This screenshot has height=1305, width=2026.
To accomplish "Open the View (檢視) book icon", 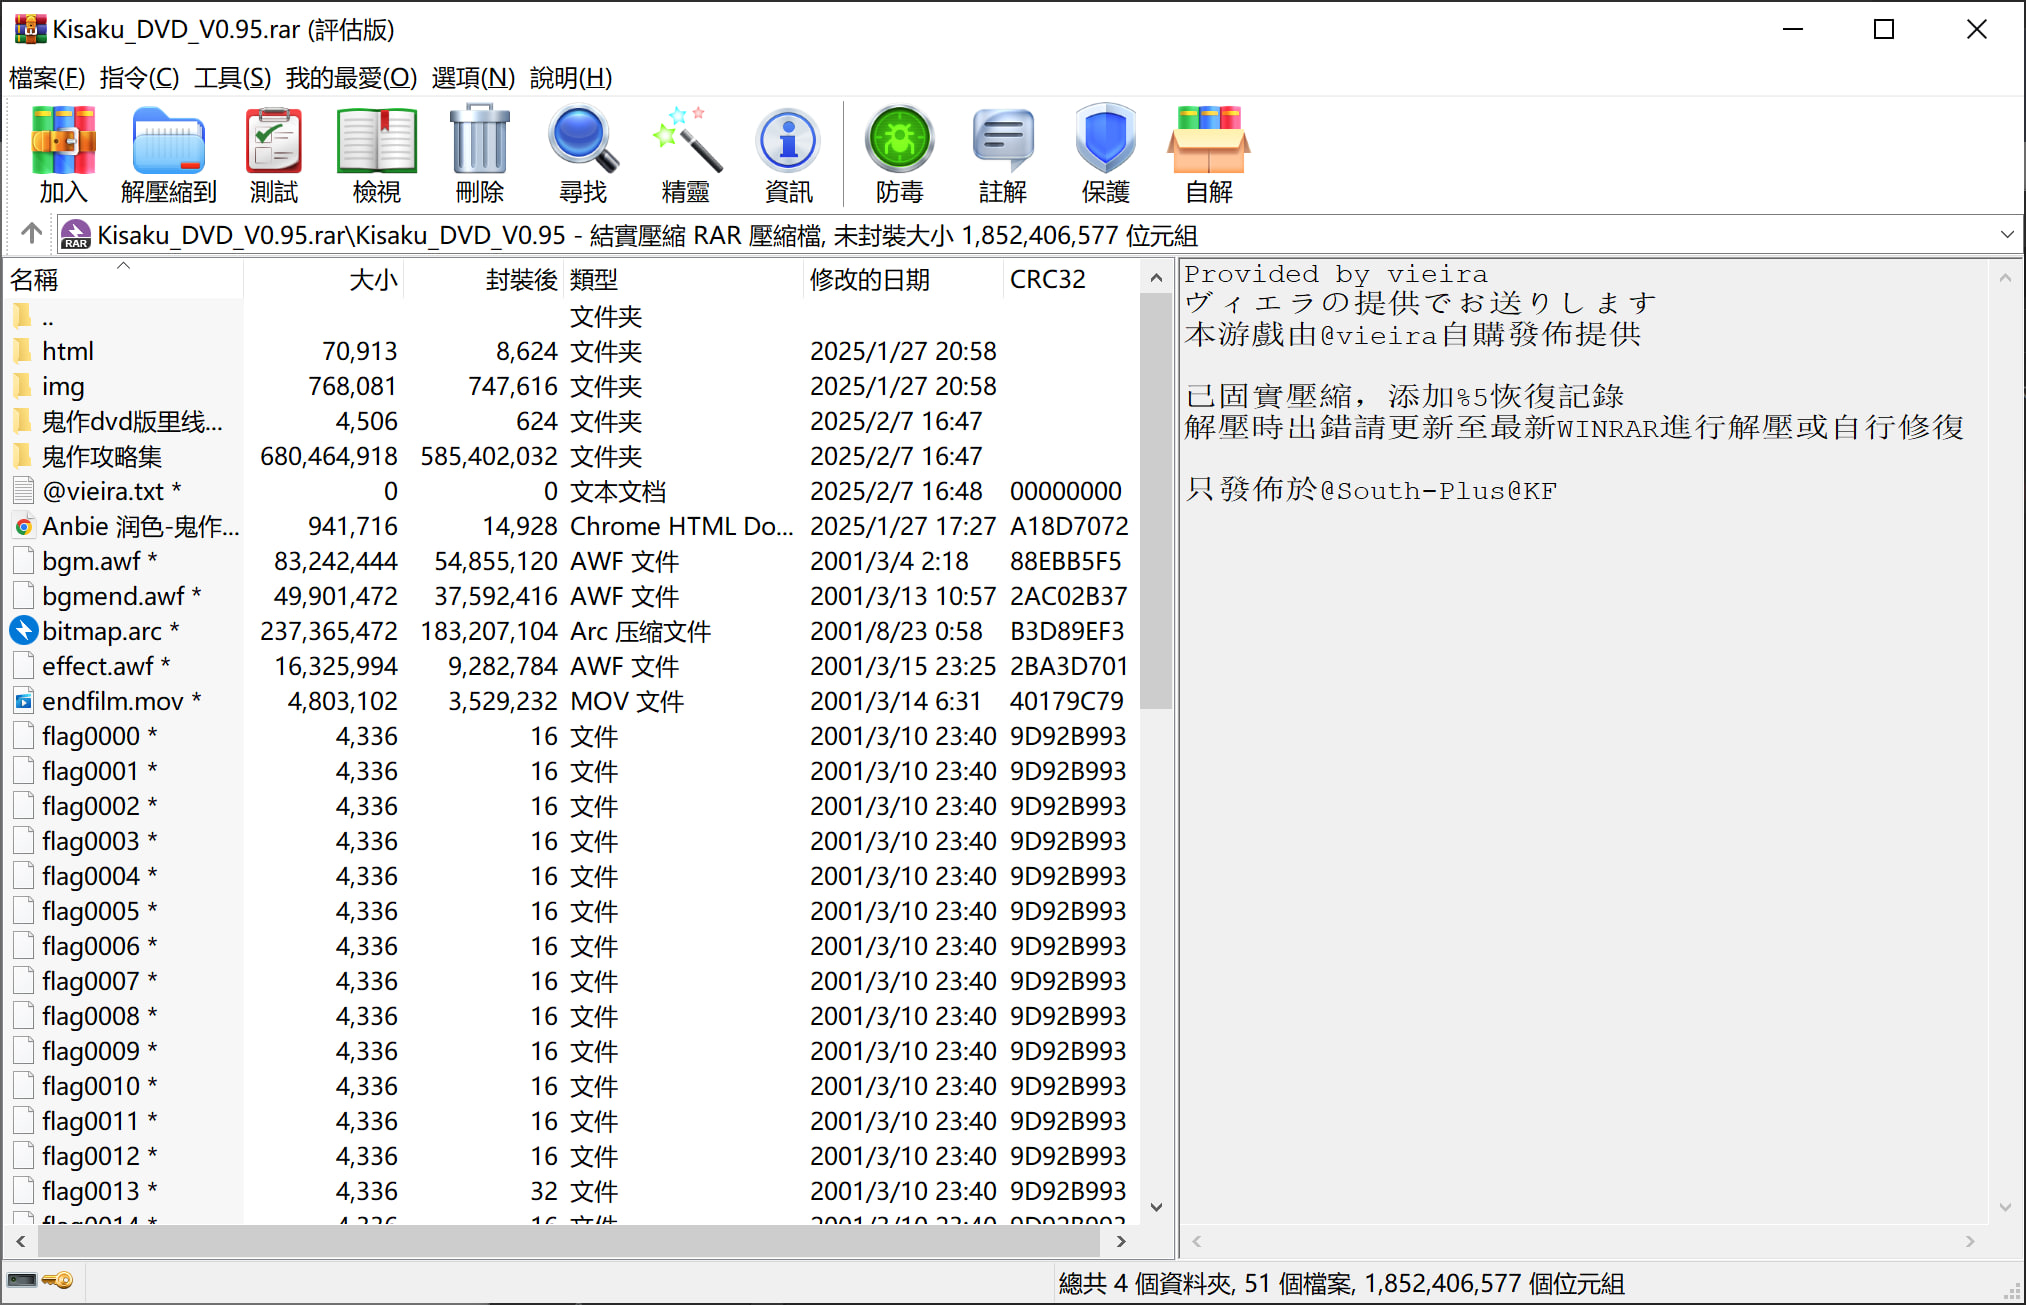I will pyautogui.click(x=376, y=153).
